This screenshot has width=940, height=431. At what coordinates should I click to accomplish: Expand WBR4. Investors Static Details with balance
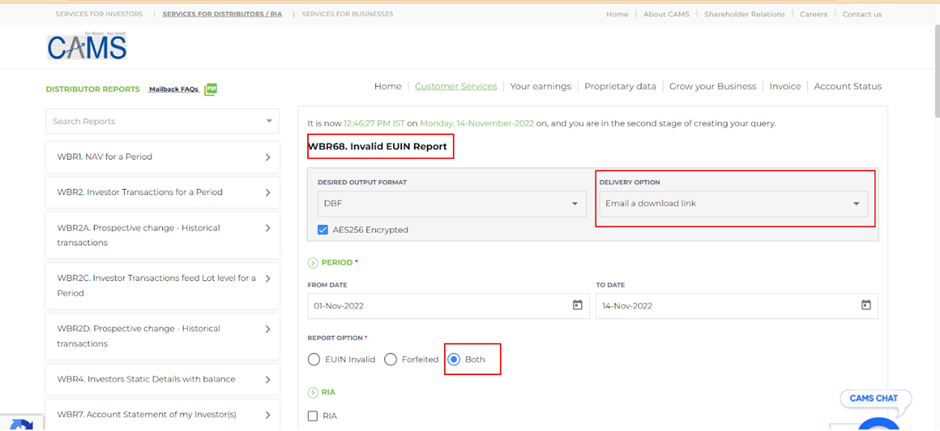[x=162, y=379]
